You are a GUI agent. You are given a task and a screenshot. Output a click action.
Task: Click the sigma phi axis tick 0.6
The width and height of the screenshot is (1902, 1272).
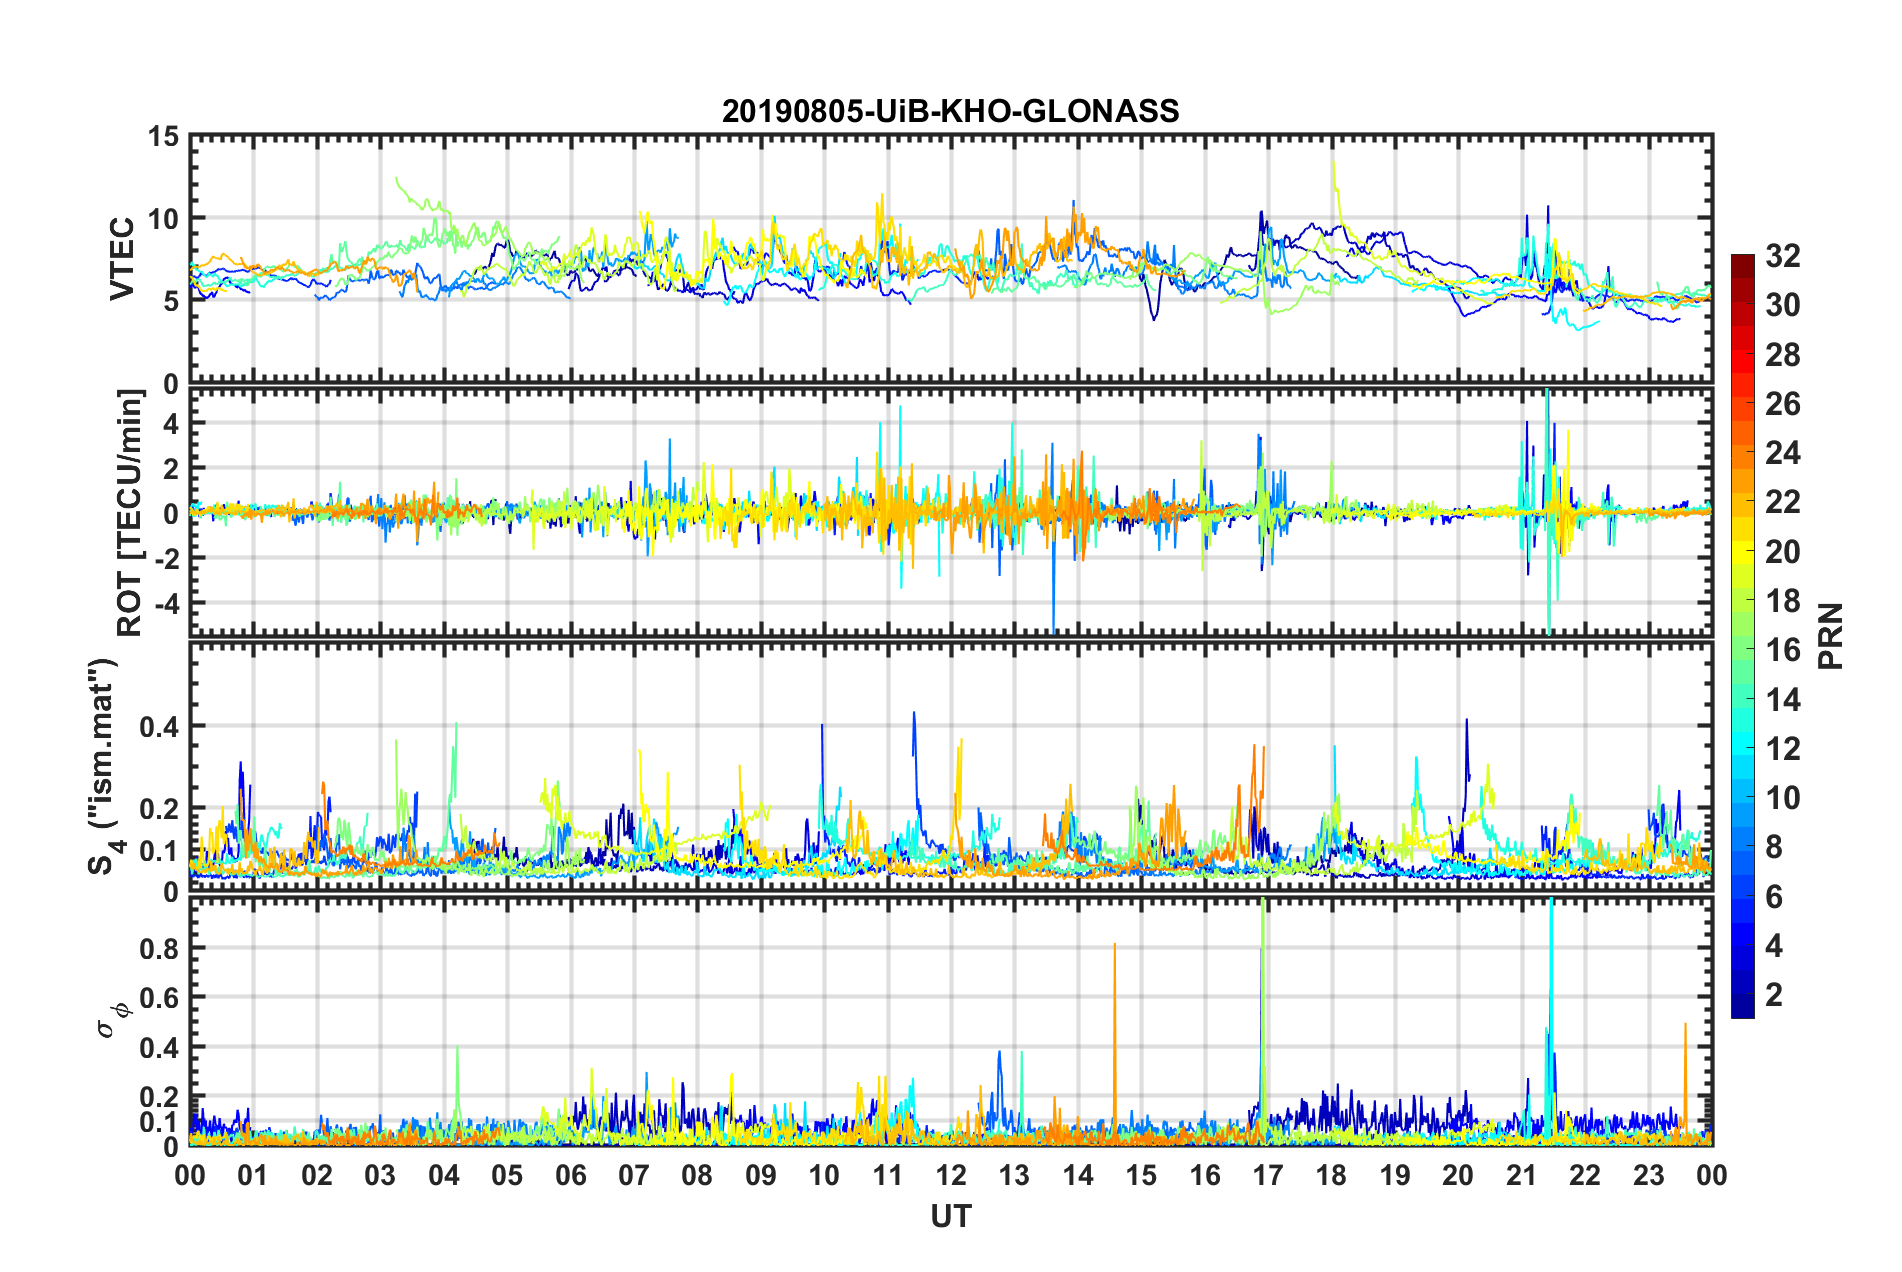pos(160,998)
